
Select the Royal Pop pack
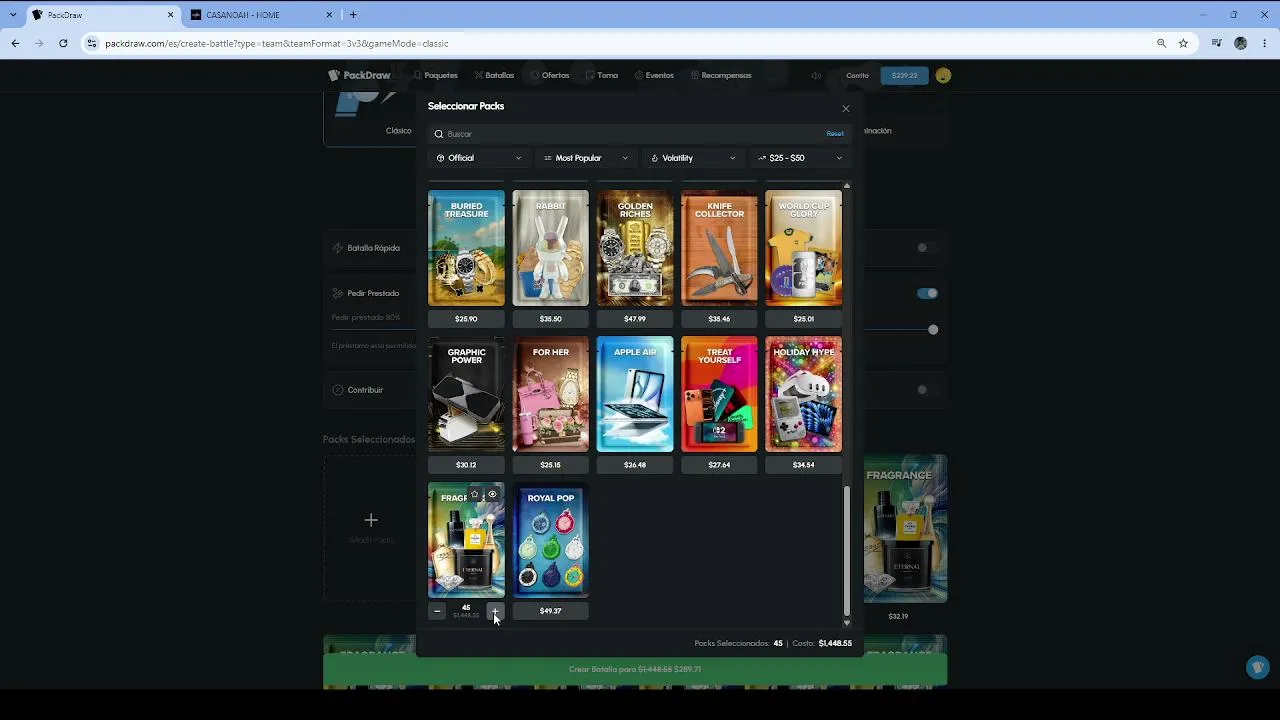coord(551,540)
